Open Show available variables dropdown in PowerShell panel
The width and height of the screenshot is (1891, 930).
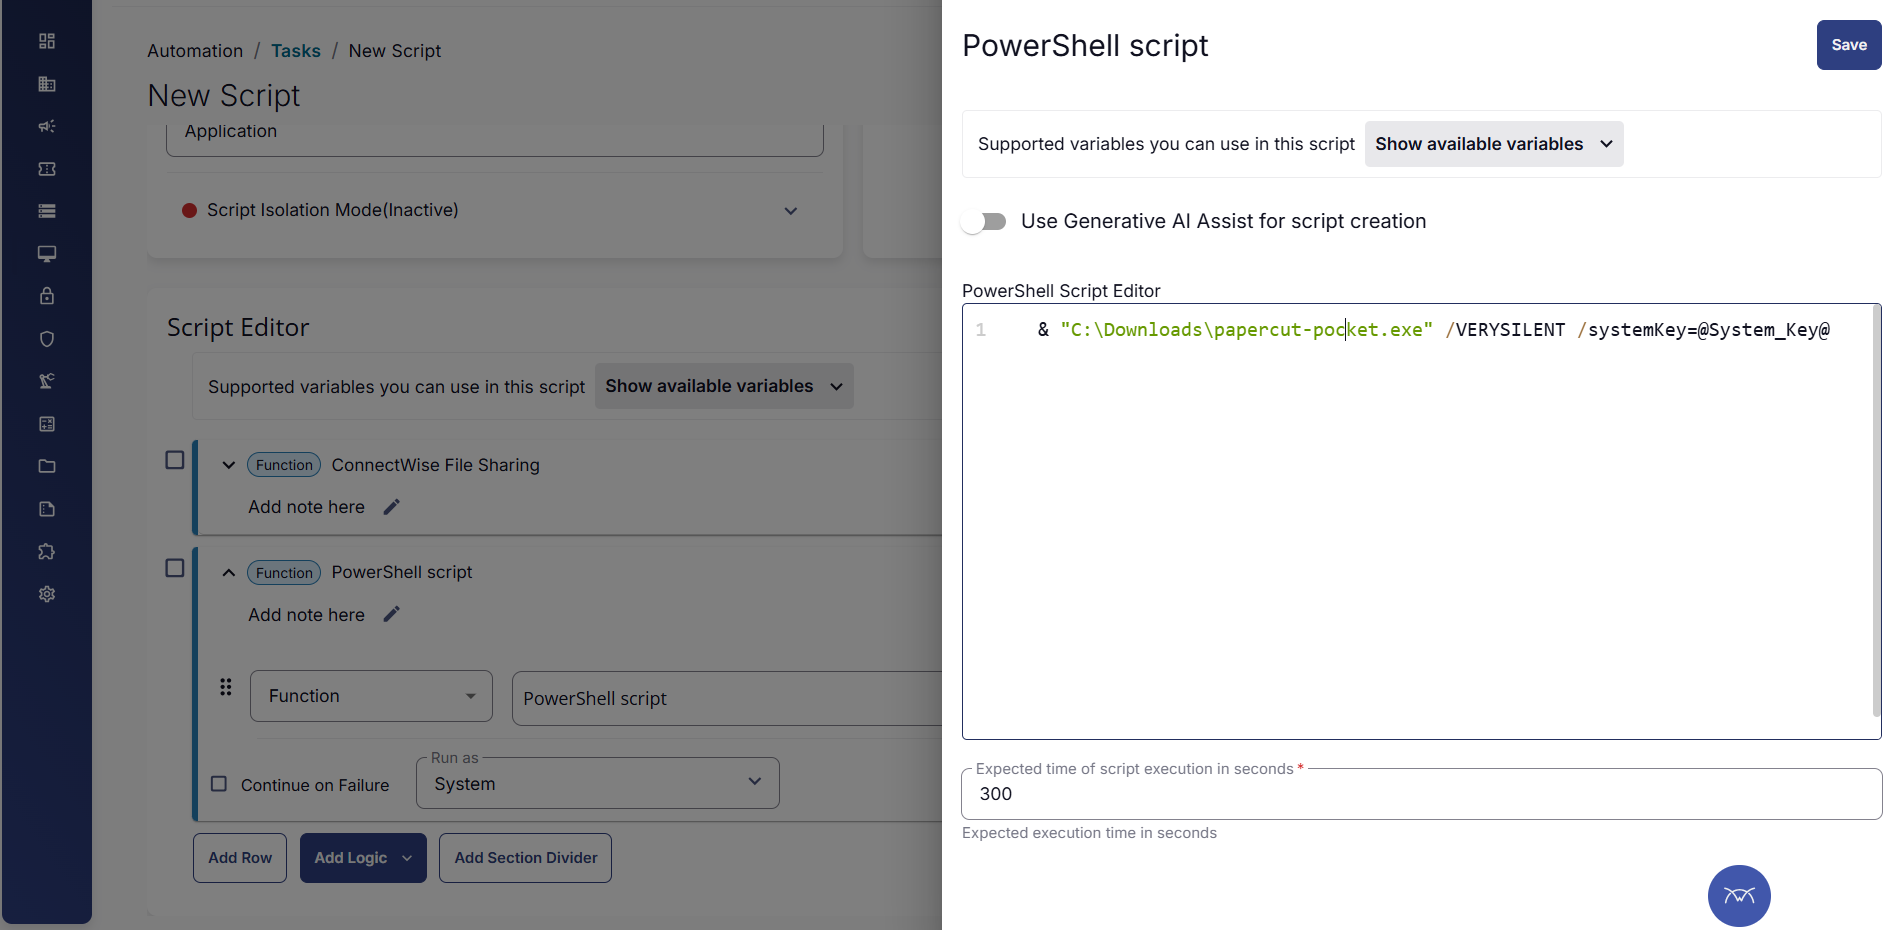[1494, 144]
